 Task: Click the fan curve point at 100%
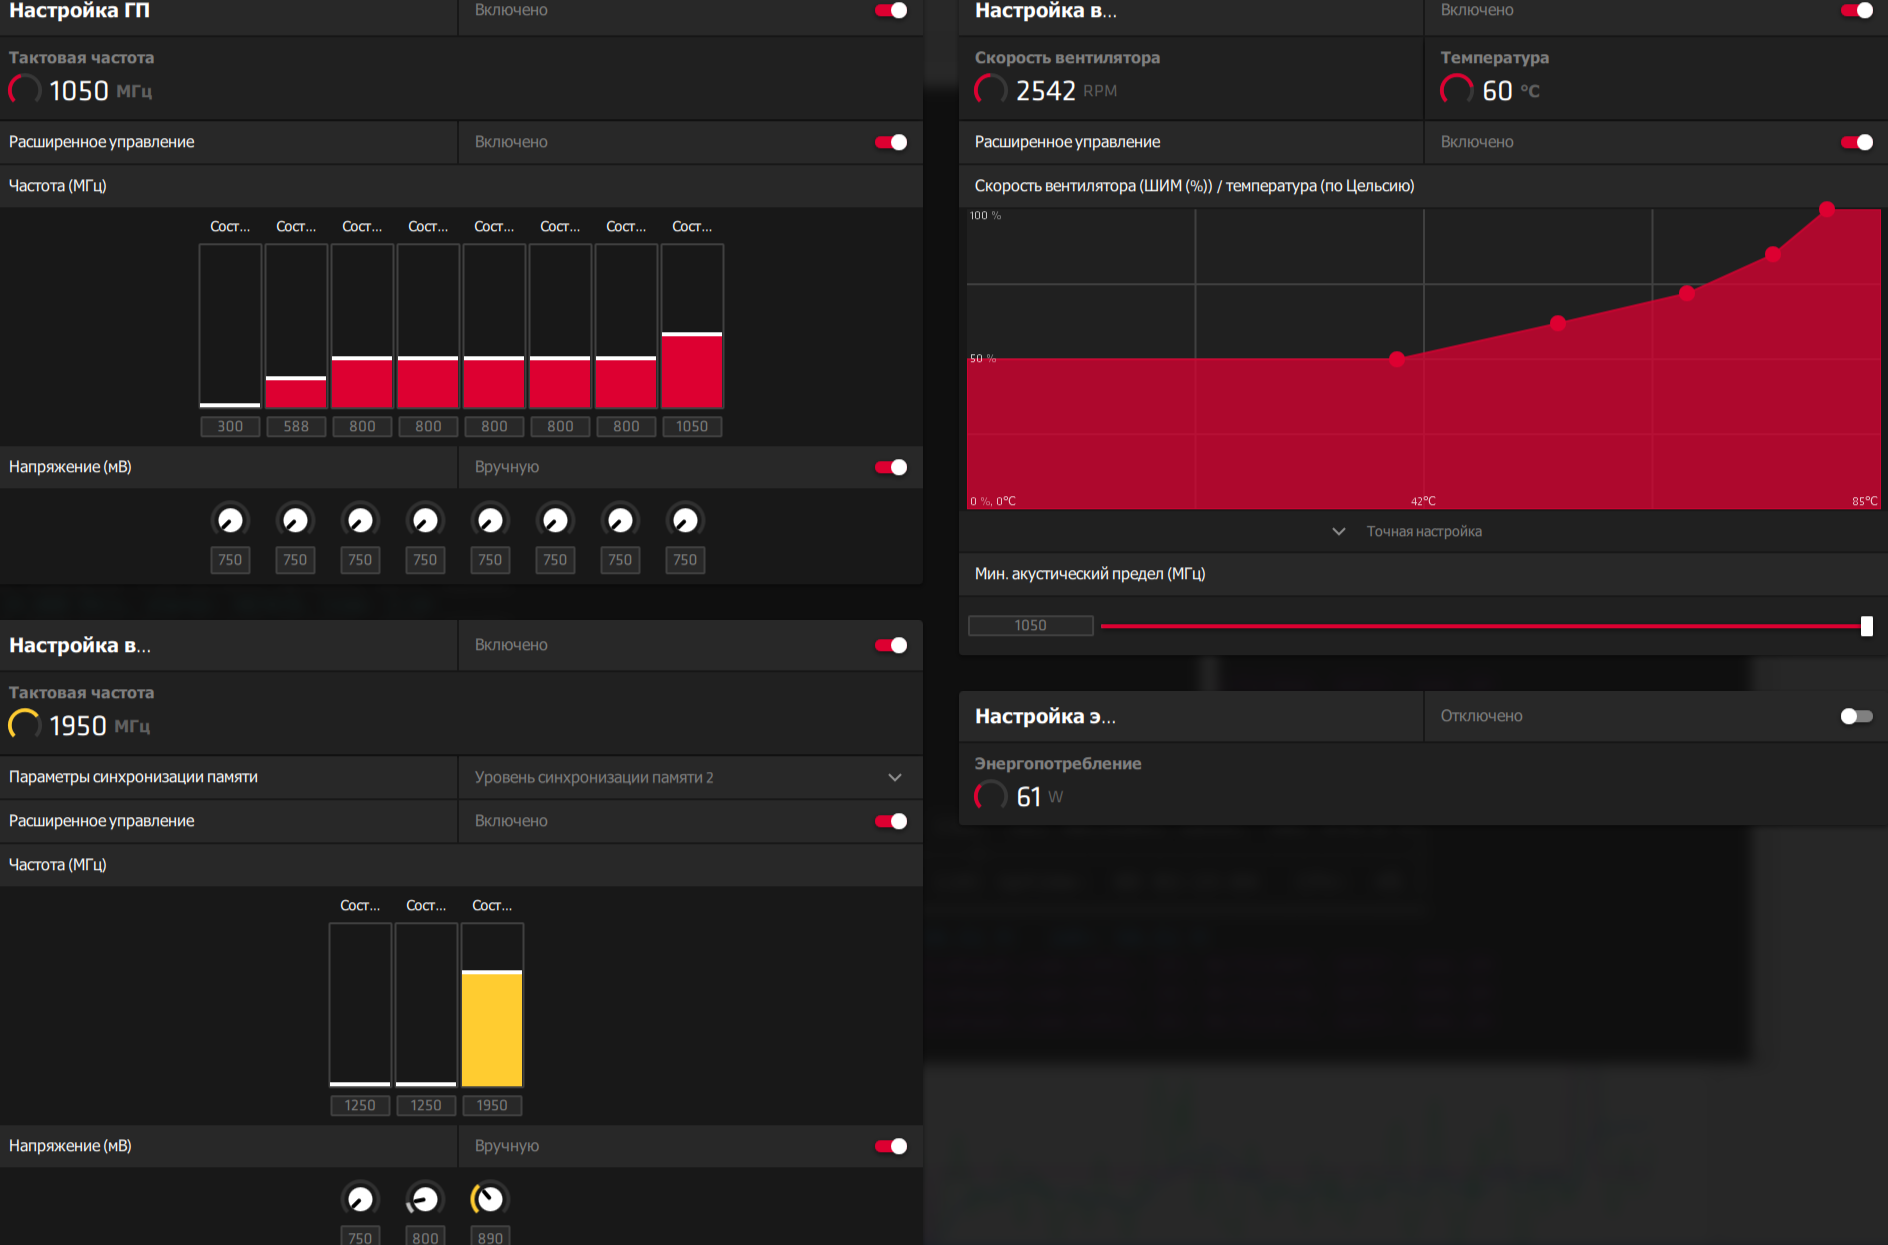tap(1827, 209)
